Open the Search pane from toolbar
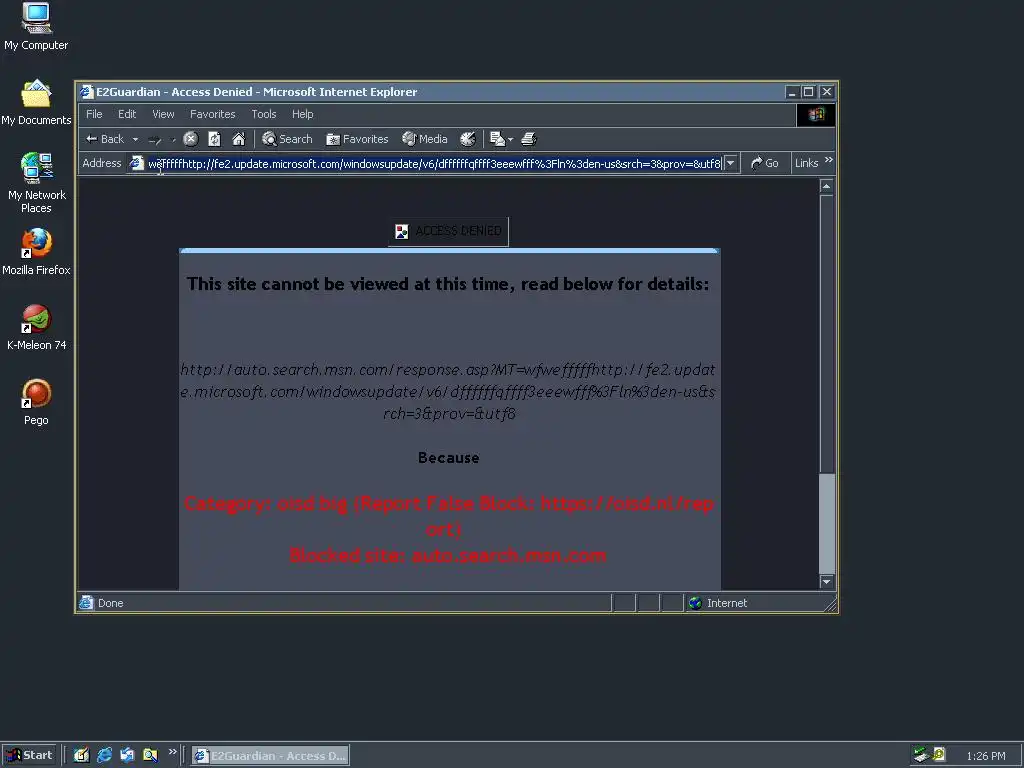The height and width of the screenshot is (768, 1024). (x=287, y=139)
